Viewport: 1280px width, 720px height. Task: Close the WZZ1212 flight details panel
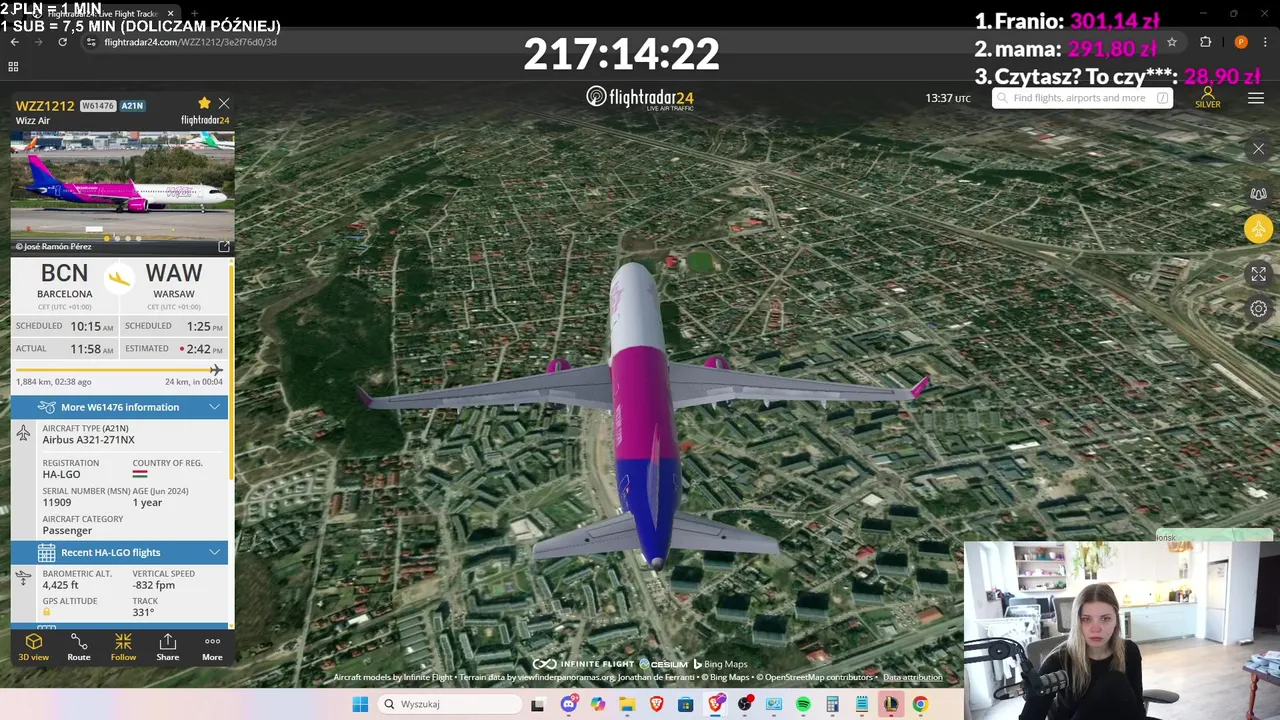click(x=224, y=103)
